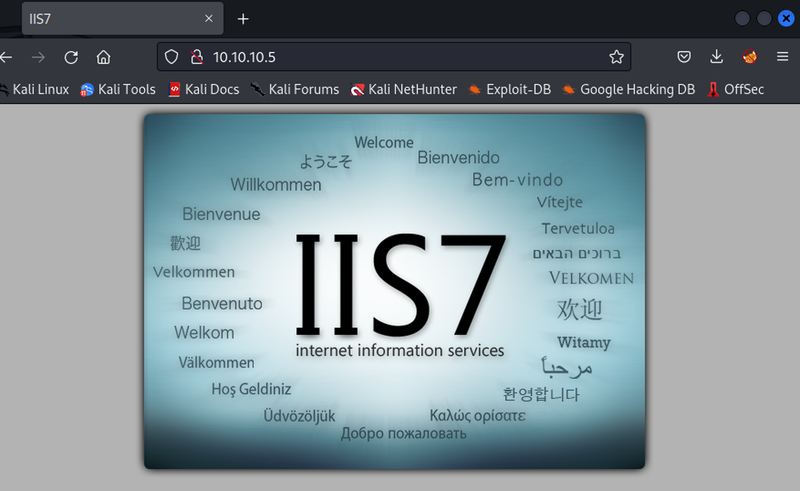The height and width of the screenshot is (491, 800).
Task: Bookmark this page with the star icon
Action: [x=617, y=57]
